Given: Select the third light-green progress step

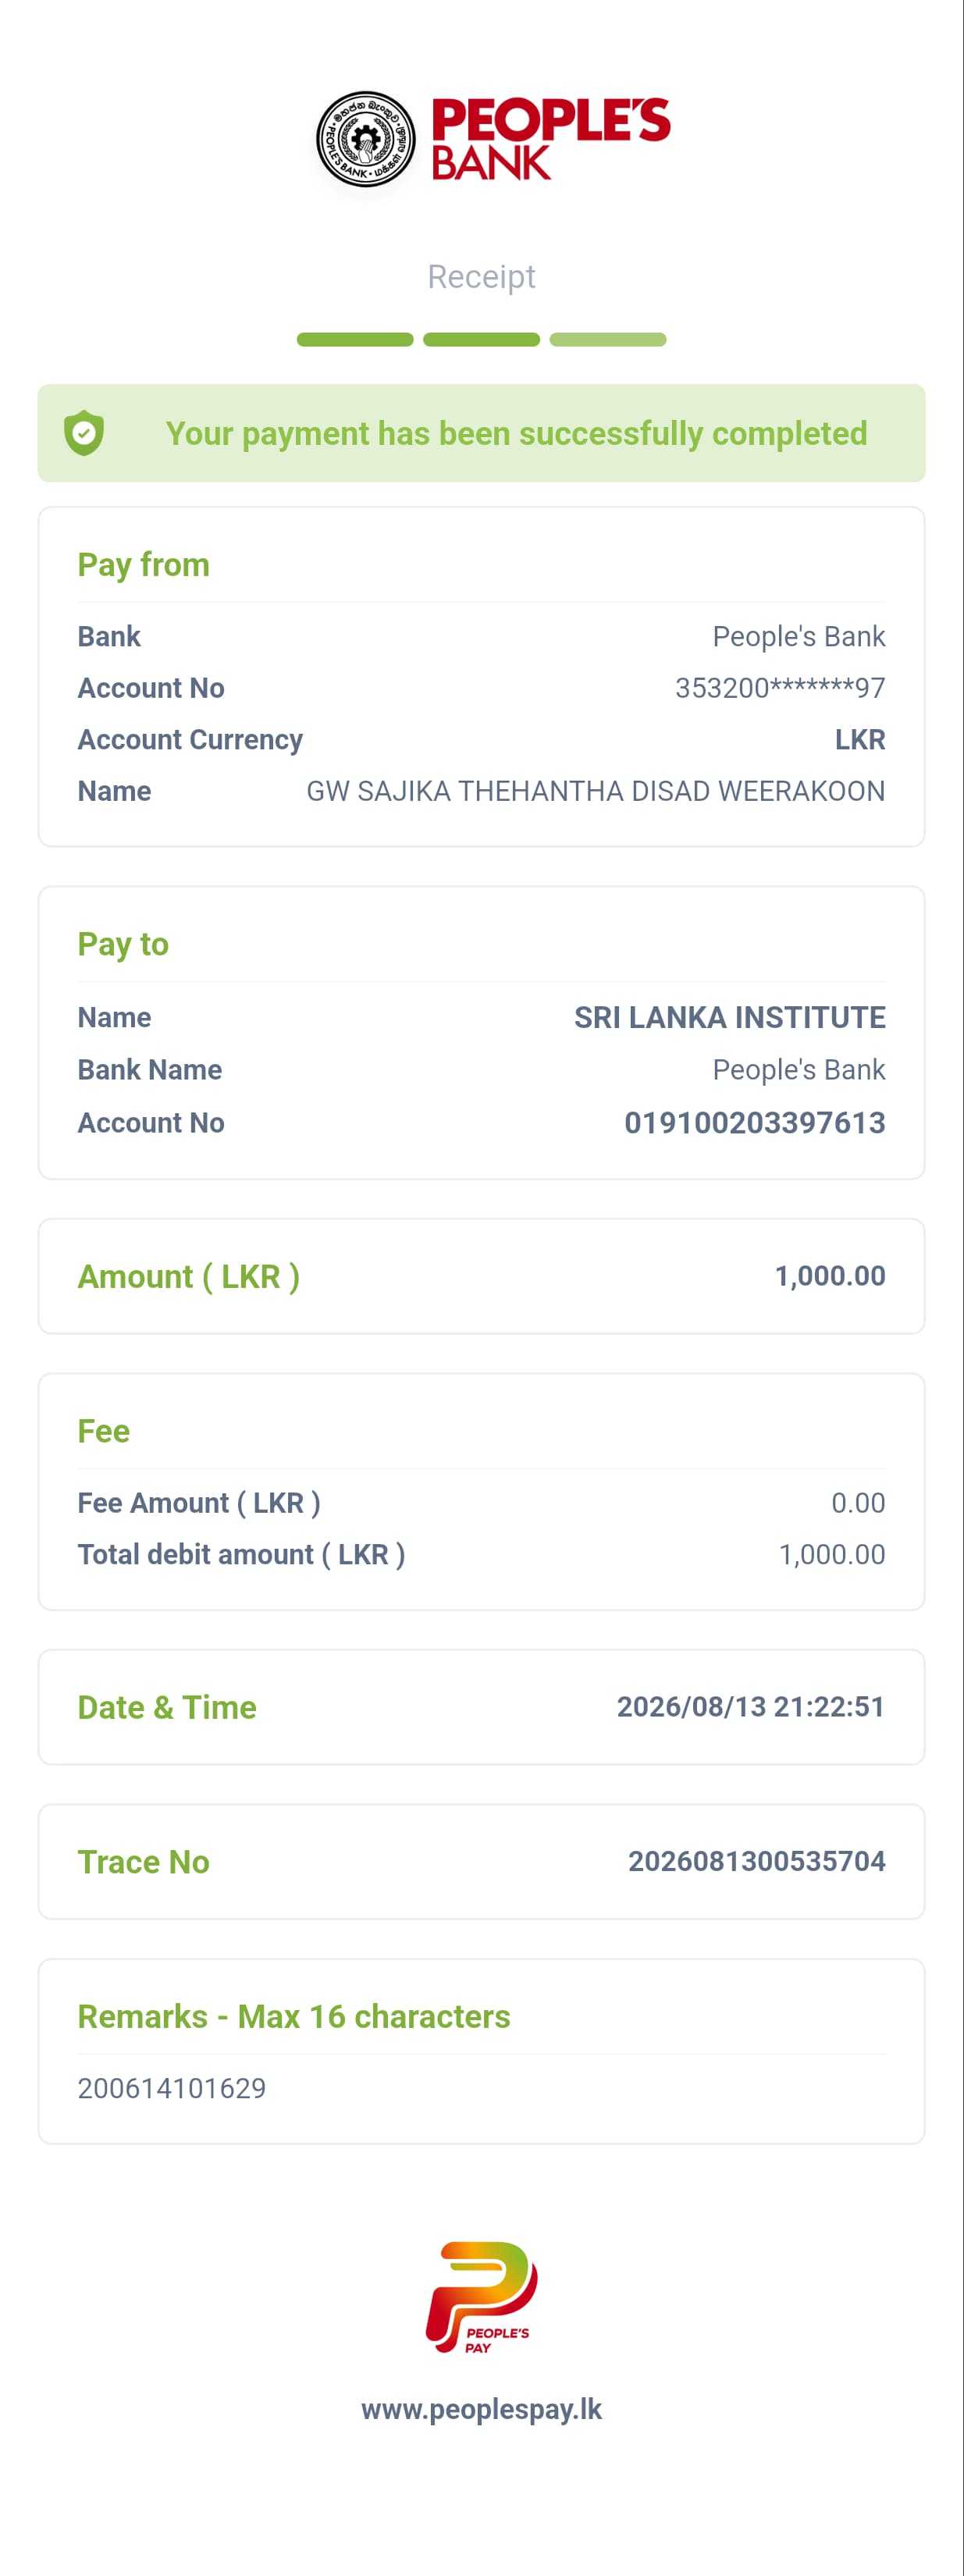Looking at the screenshot, I should (x=608, y=340).
